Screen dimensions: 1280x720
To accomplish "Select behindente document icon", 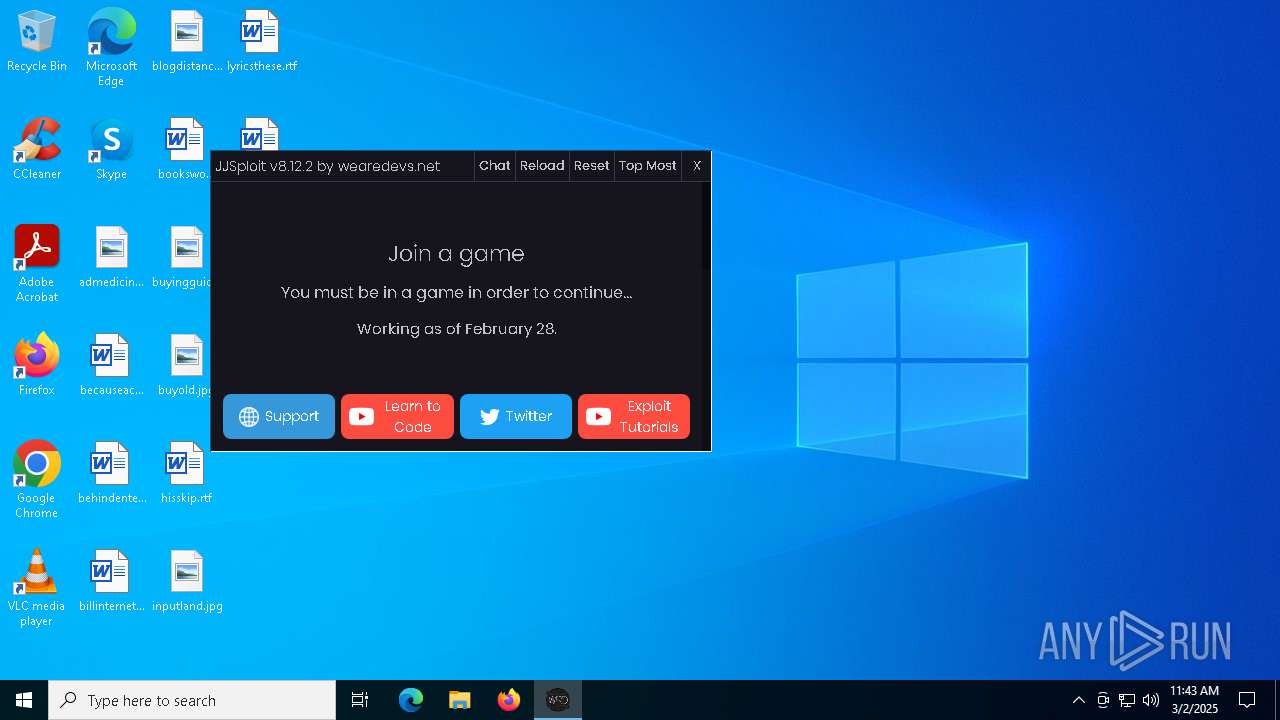I will coord(111,473).
